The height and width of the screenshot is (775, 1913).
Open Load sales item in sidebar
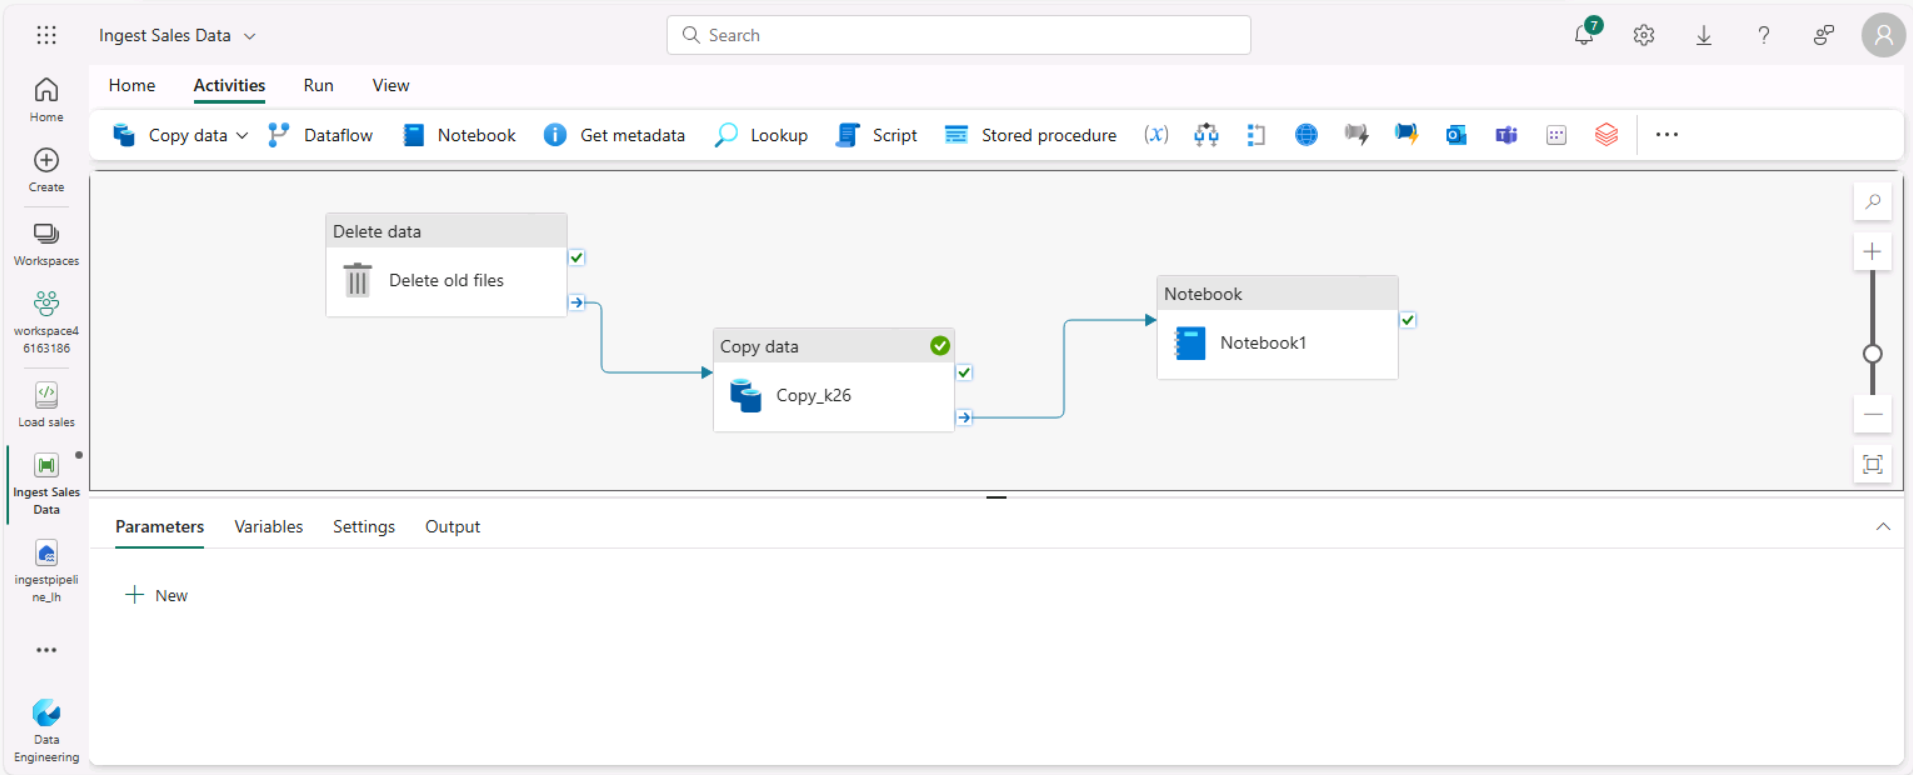click(46, 404)
